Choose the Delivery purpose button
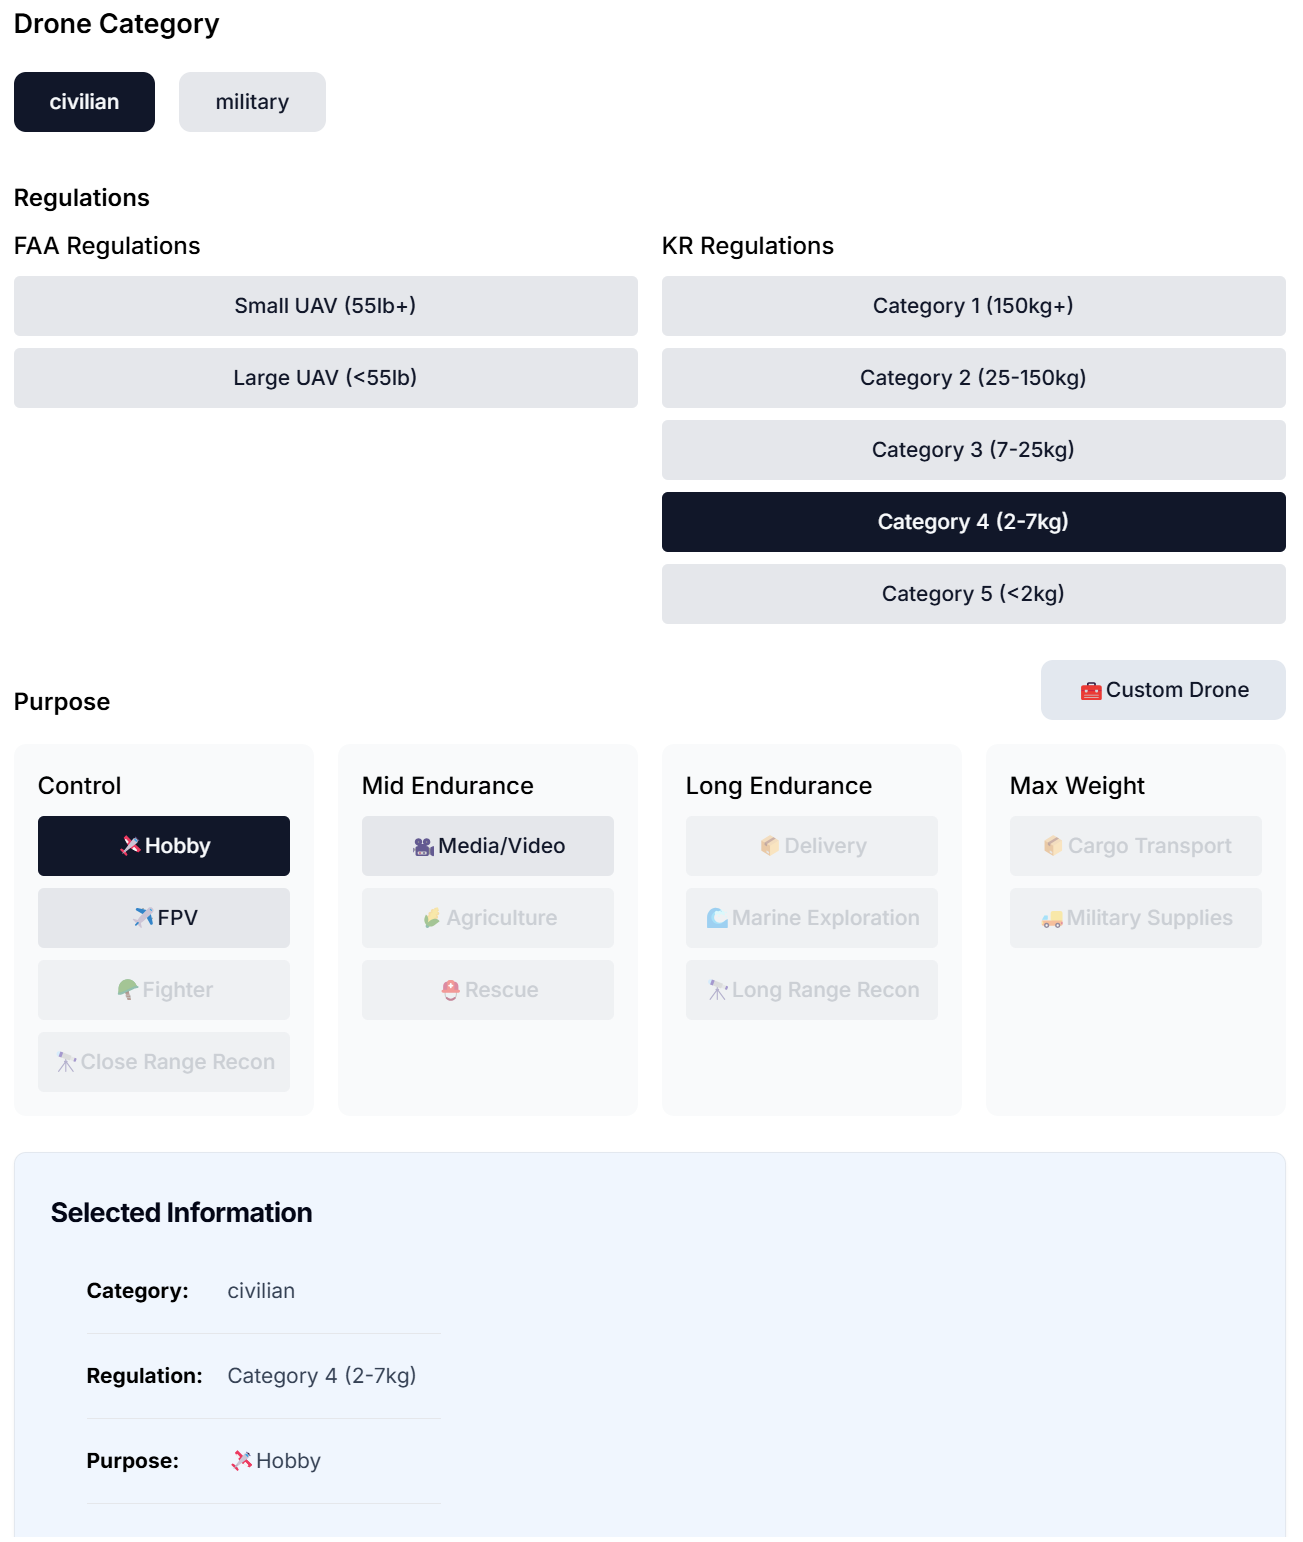The width and height of the screenshot is (1303, 1542). [x=812, y=846]
